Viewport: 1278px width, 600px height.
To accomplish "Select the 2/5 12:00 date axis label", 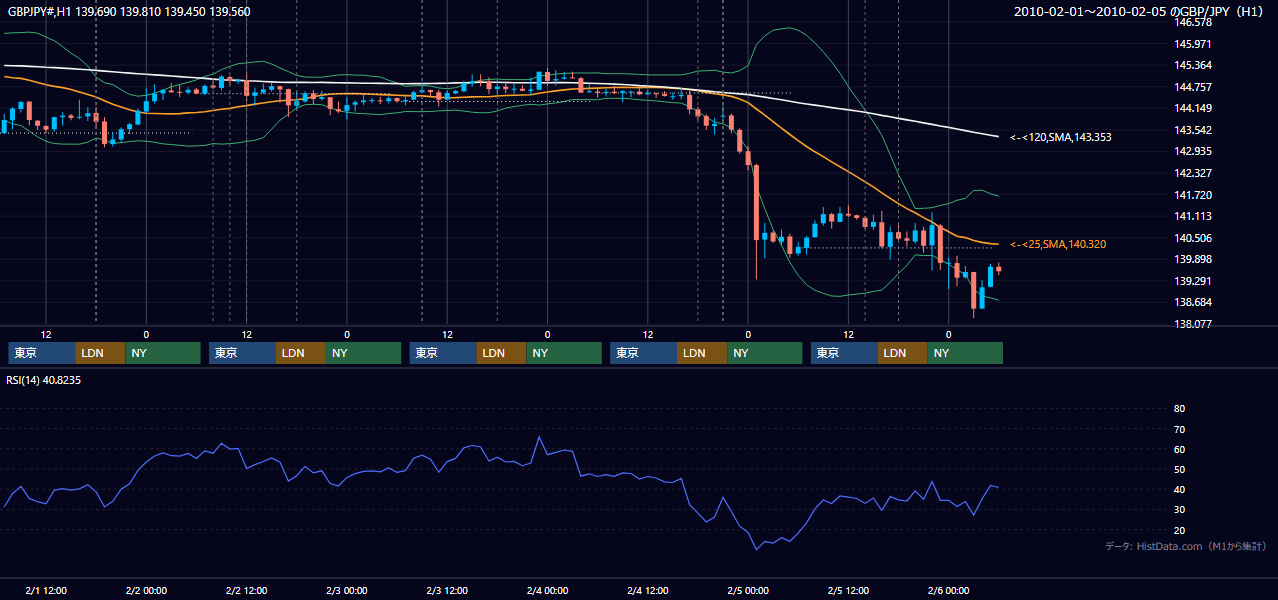I will click(x=848, y=590).
